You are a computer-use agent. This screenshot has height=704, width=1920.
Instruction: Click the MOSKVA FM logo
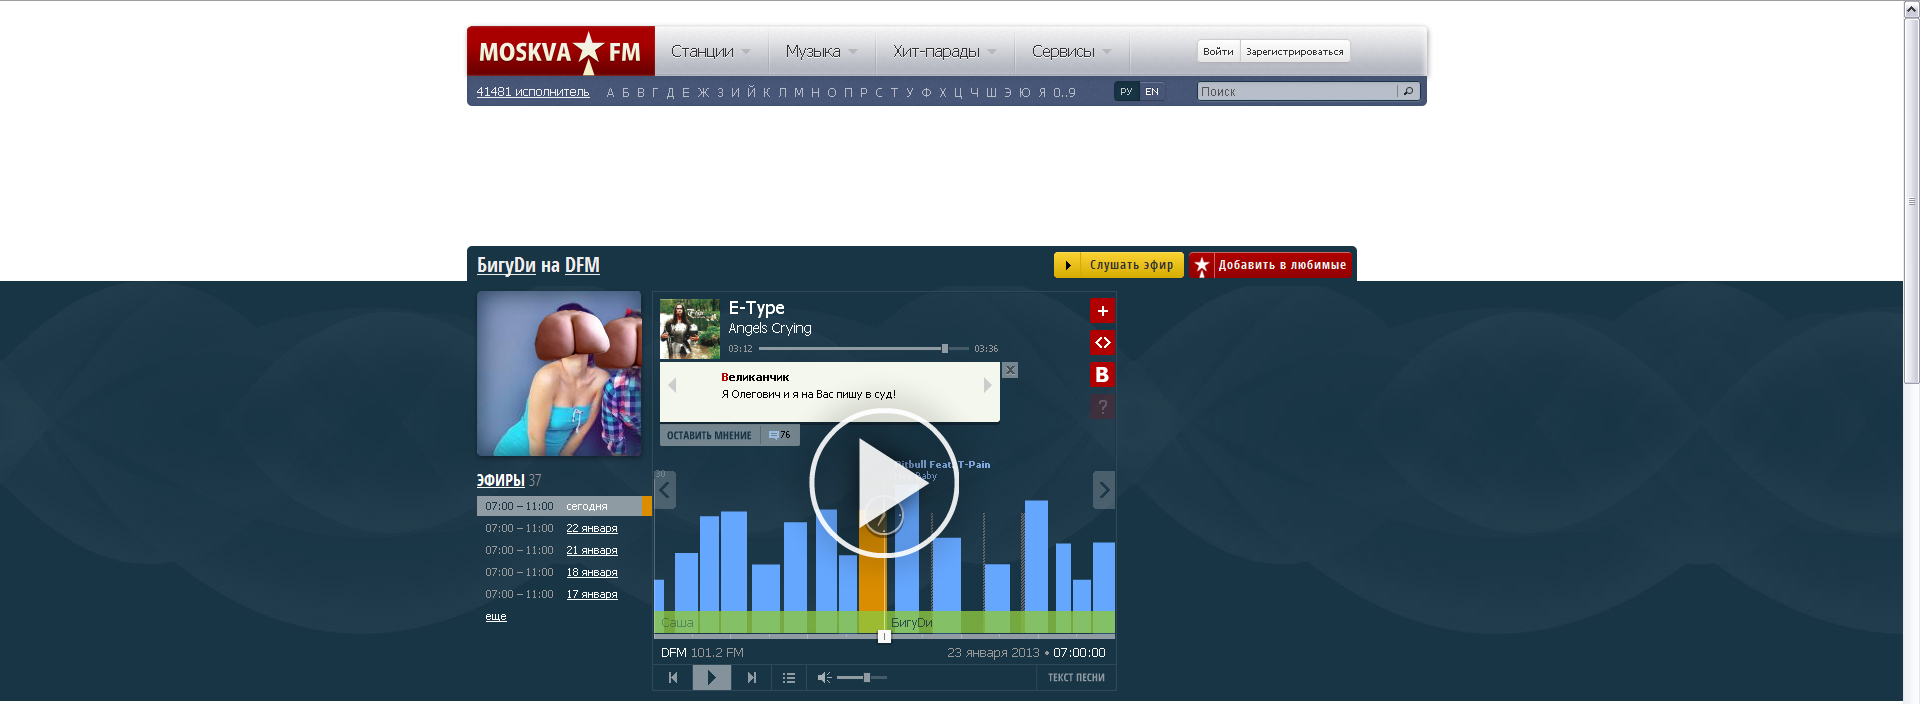point(560,51)
